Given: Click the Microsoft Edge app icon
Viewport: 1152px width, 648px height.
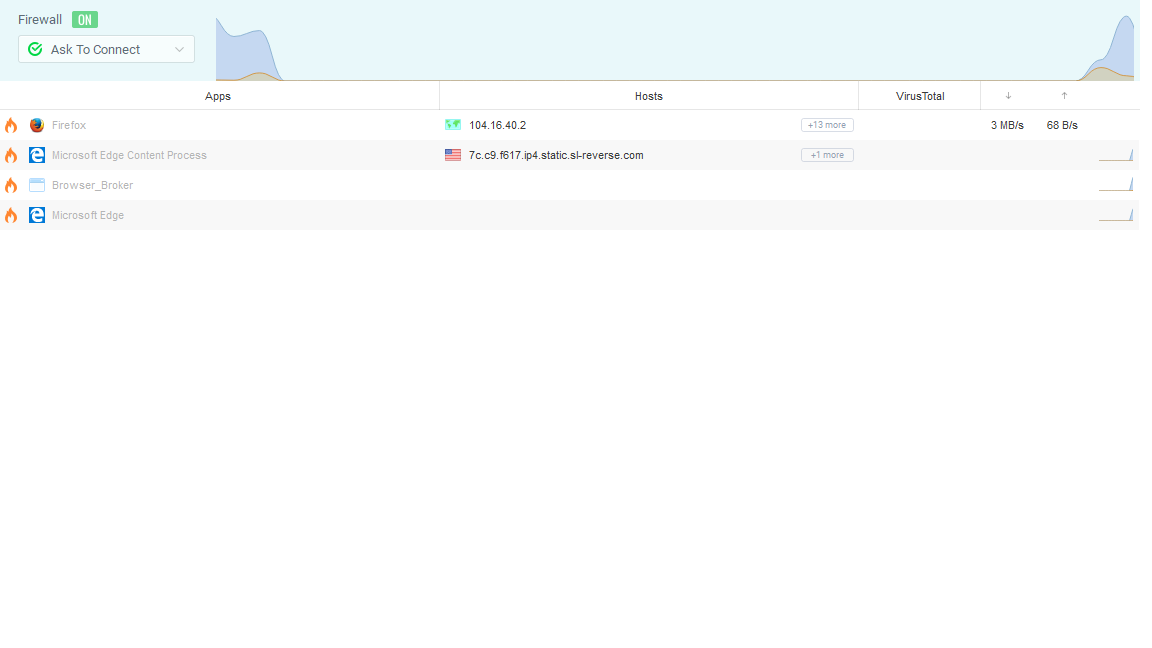Looking at the screenshot, I should point(37,215).
